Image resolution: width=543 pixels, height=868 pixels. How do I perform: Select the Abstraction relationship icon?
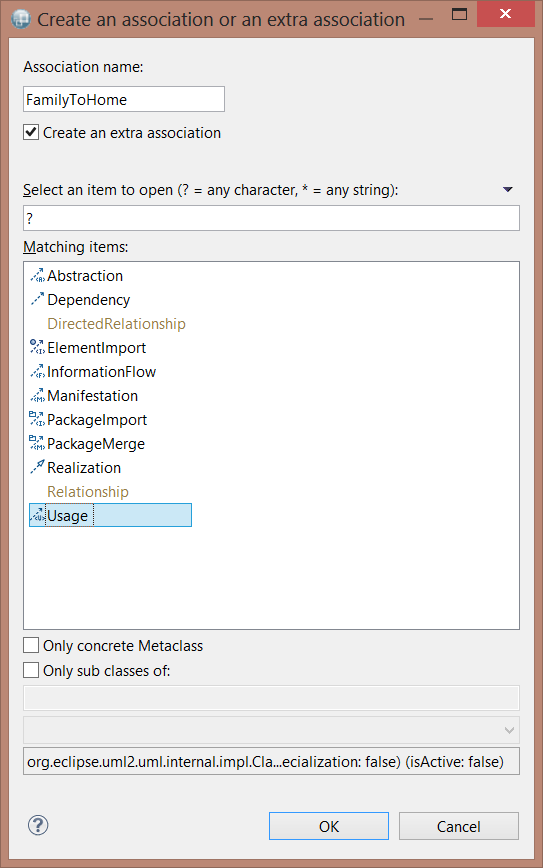(x=37, y=276)
